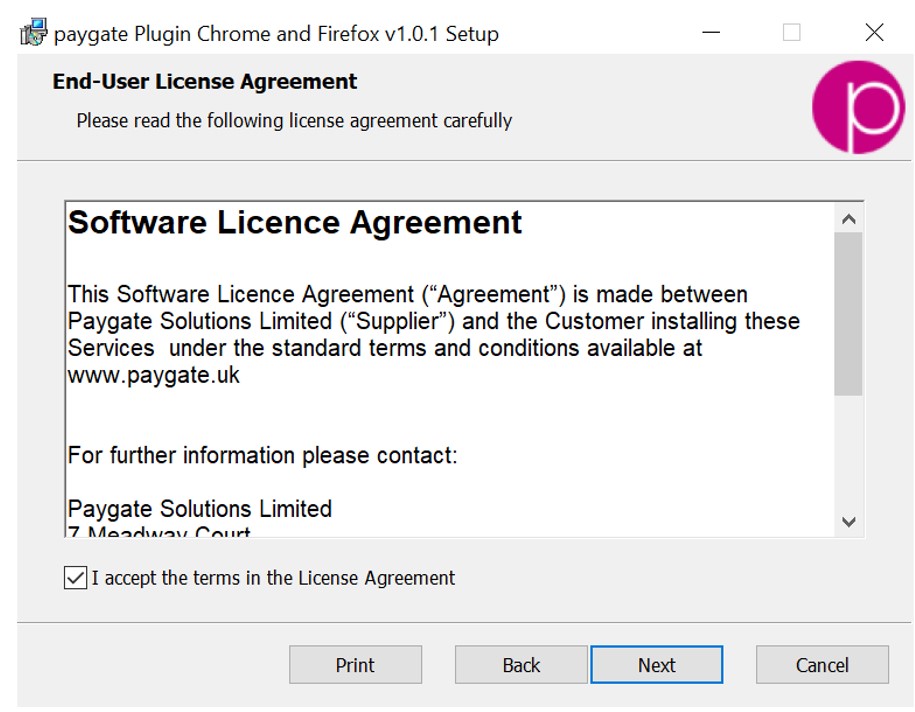Viewport: 915px width, 712px height.
Task: Uncheck I accept the terms checkbox
Action: [75, 578]
